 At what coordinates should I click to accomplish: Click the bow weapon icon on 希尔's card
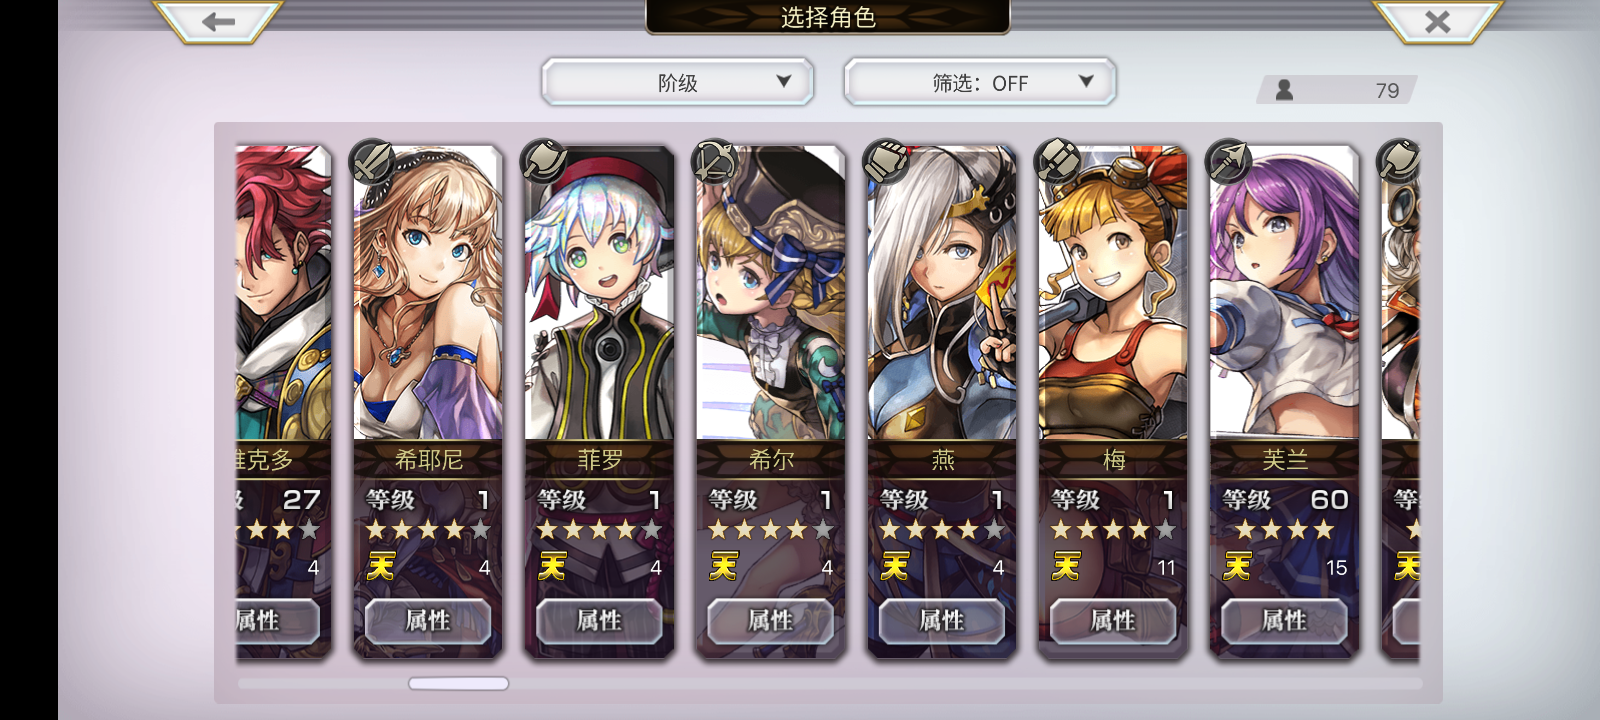tap(715, 161)
